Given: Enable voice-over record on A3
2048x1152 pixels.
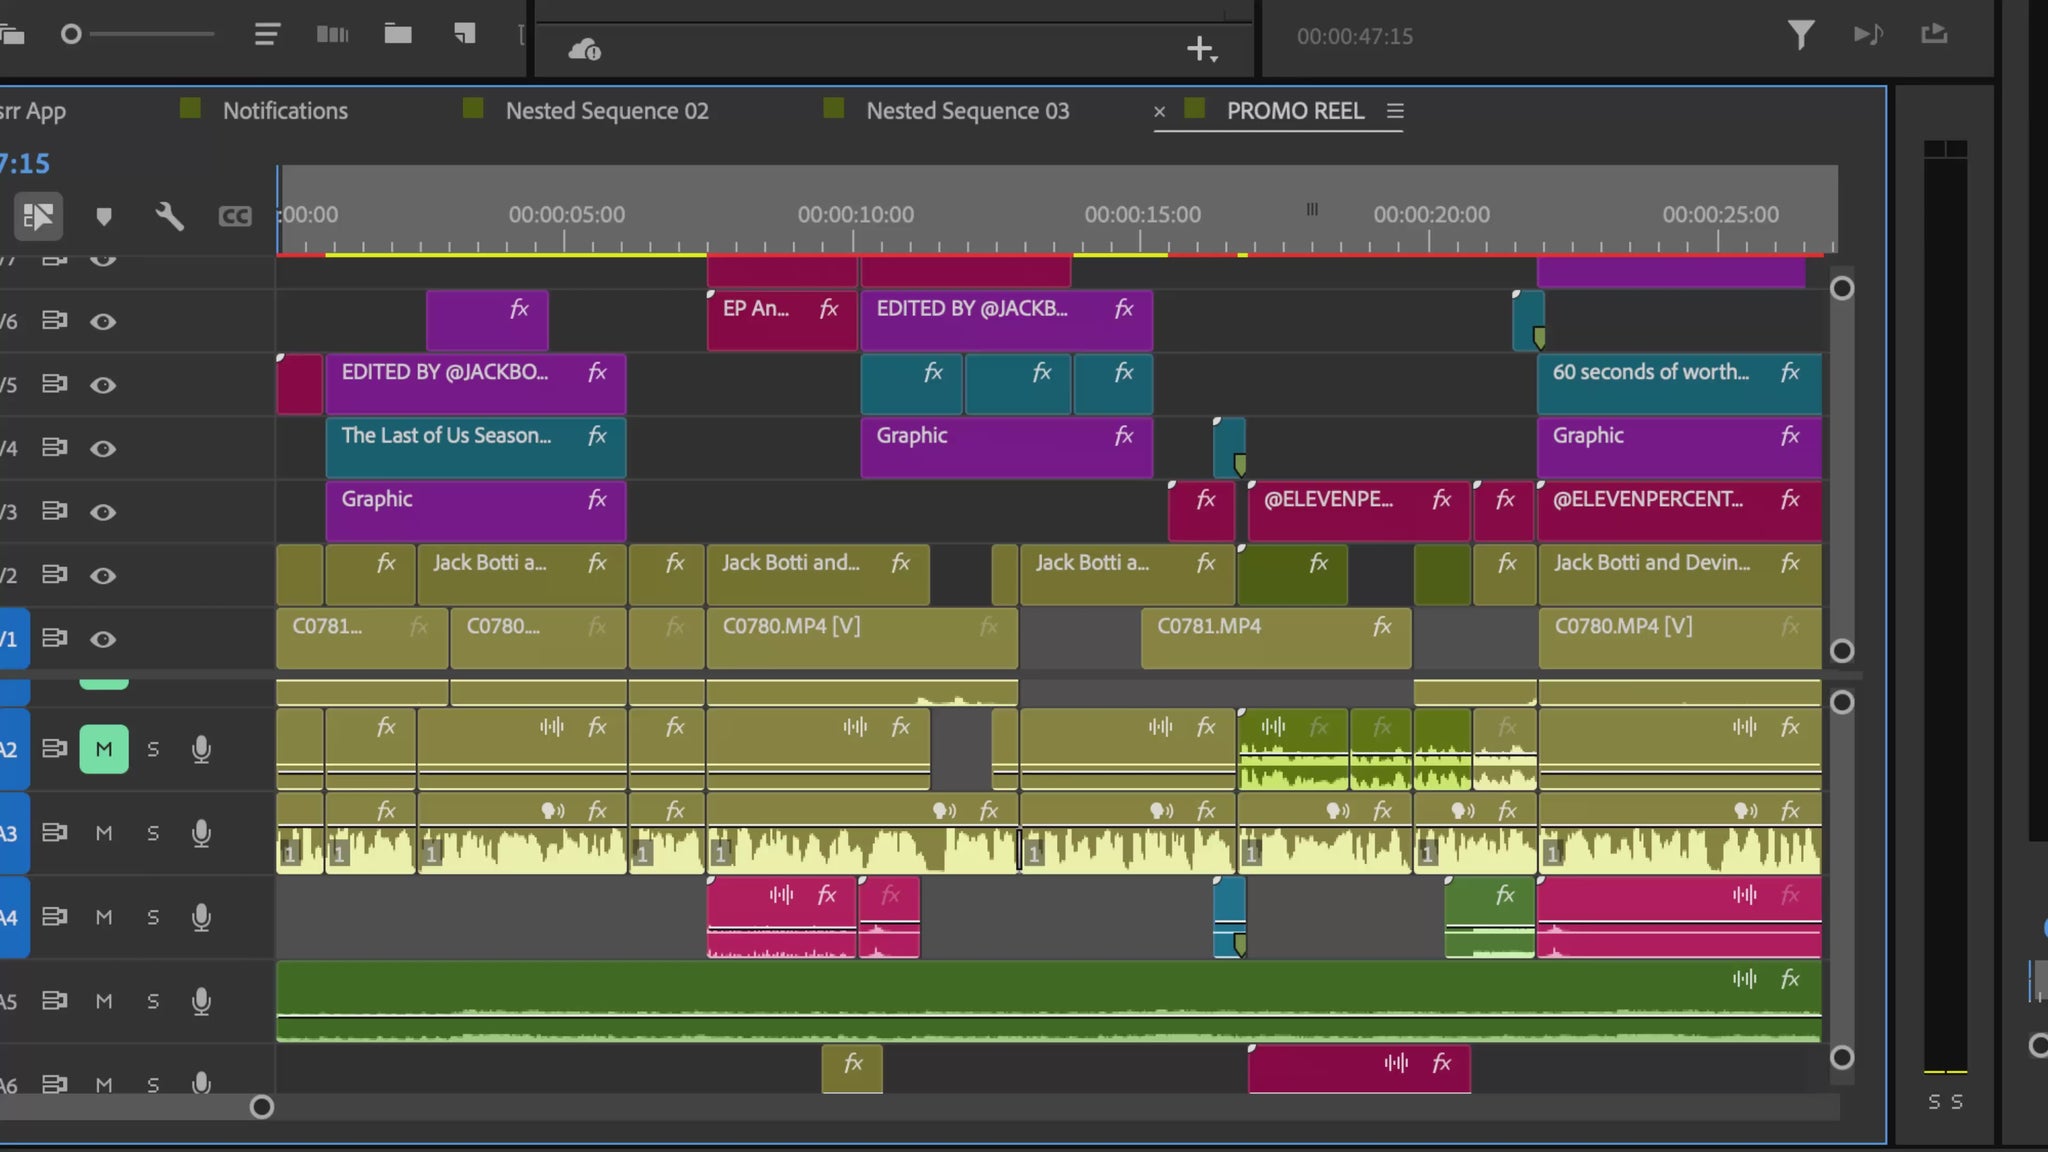Looking at the screenshot, I should 201,833.
